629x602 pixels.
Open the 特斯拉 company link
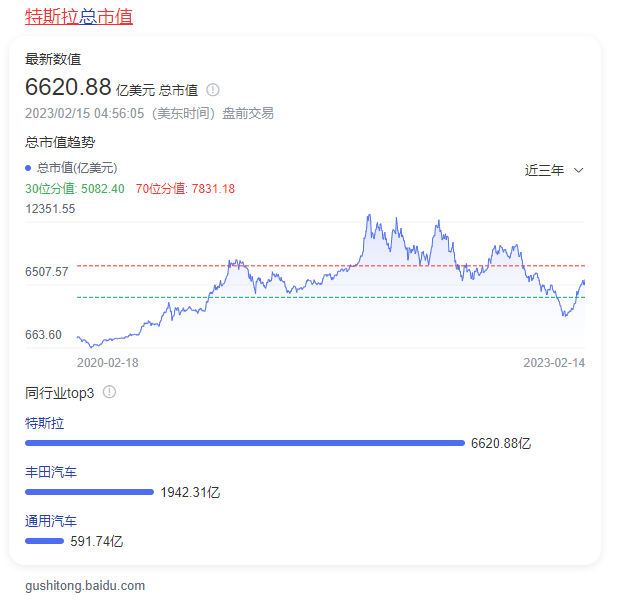[44, 423]
